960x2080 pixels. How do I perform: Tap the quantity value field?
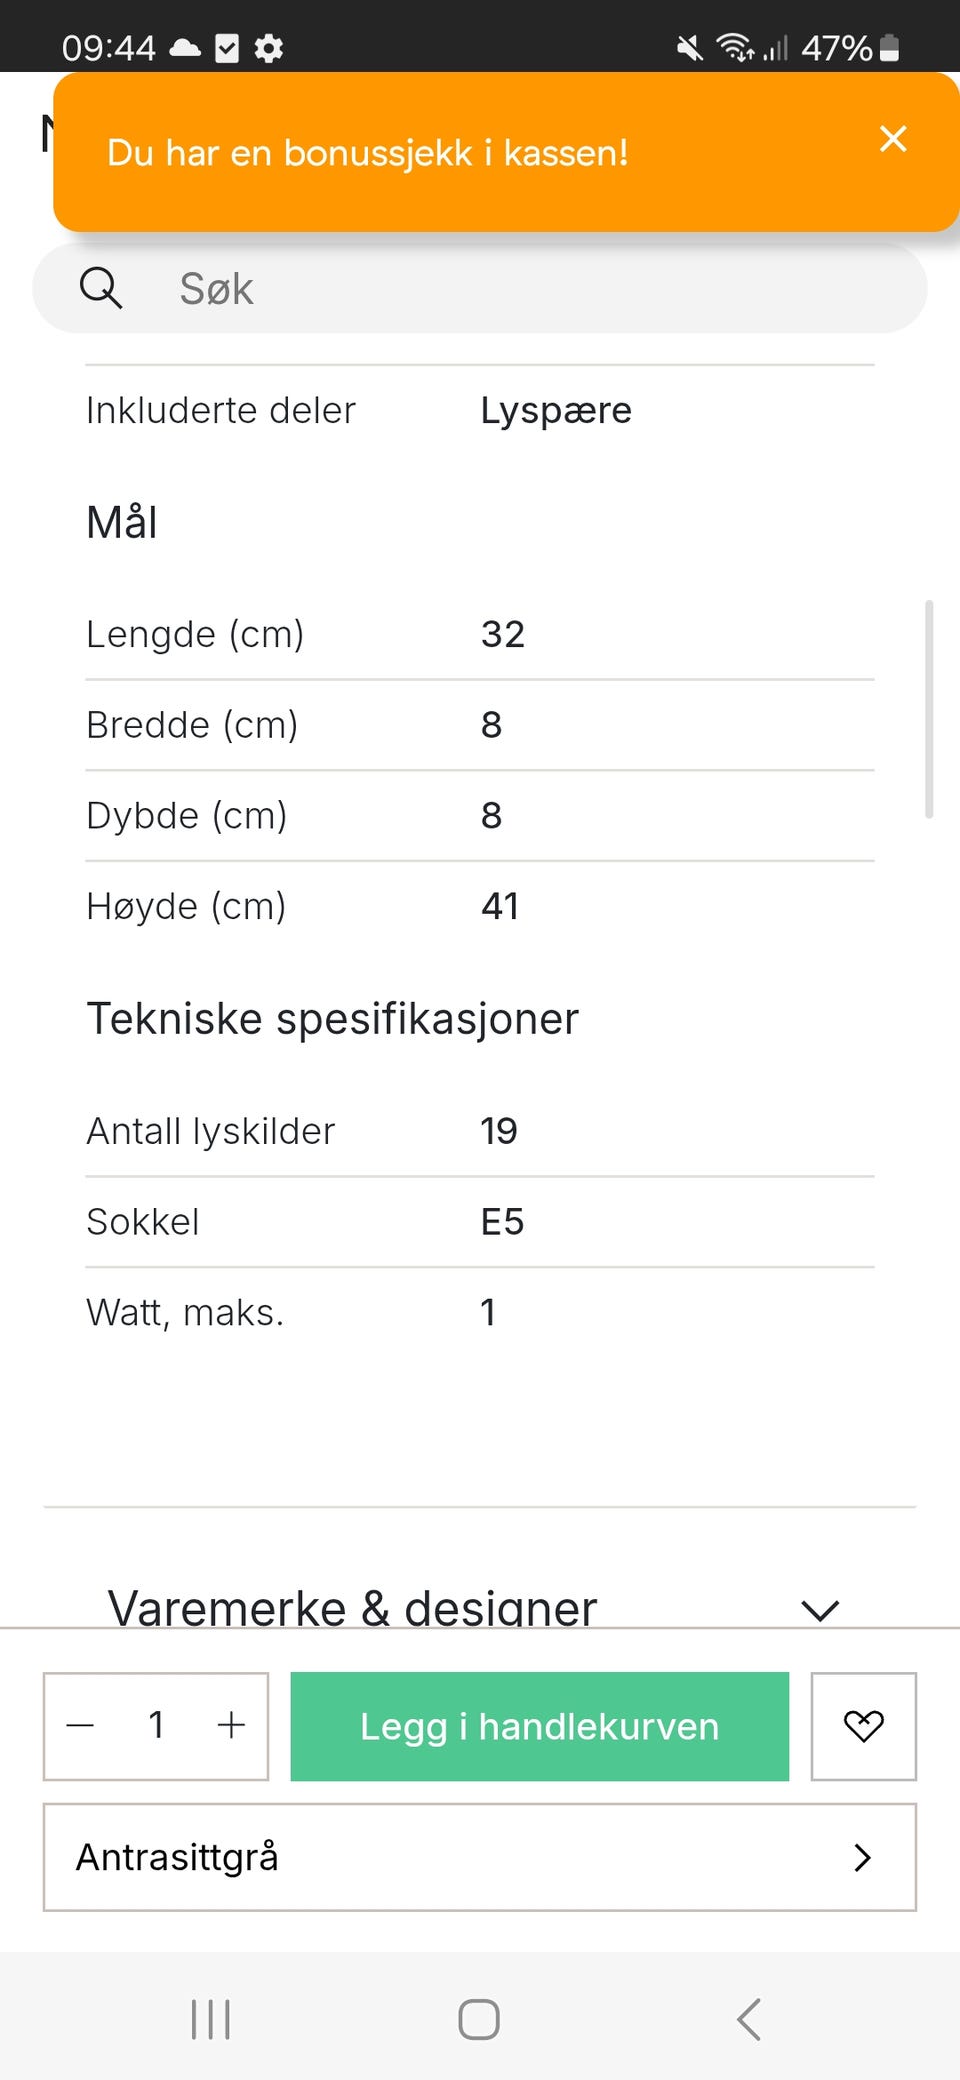pos(156,1726)
